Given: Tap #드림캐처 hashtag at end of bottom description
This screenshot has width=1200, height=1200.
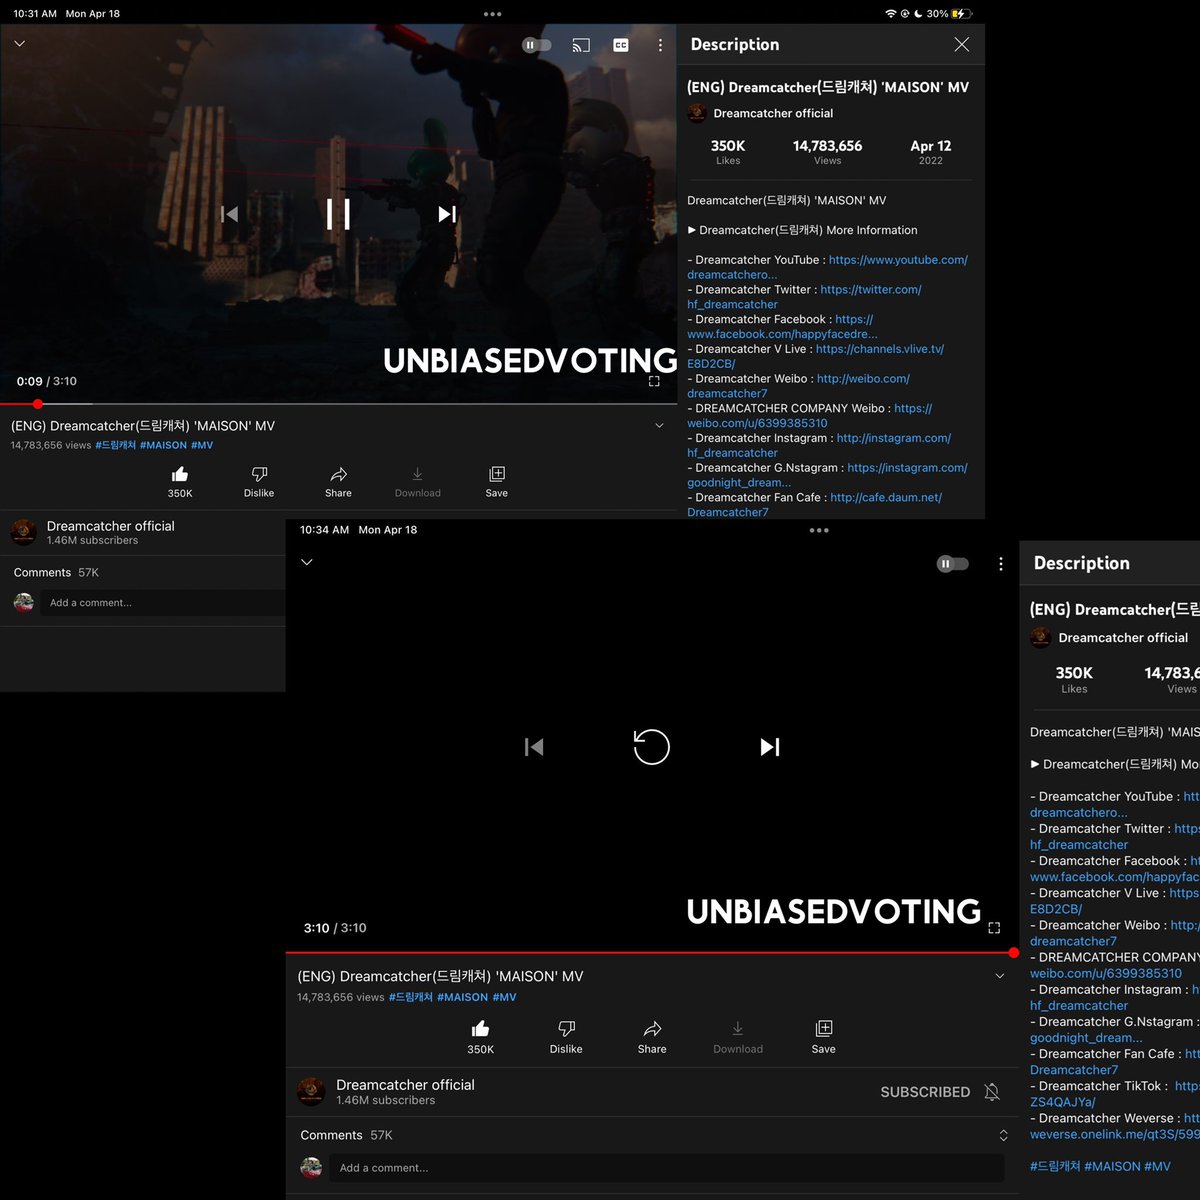Looking at the screenshot, I should click(1055, 1166).
